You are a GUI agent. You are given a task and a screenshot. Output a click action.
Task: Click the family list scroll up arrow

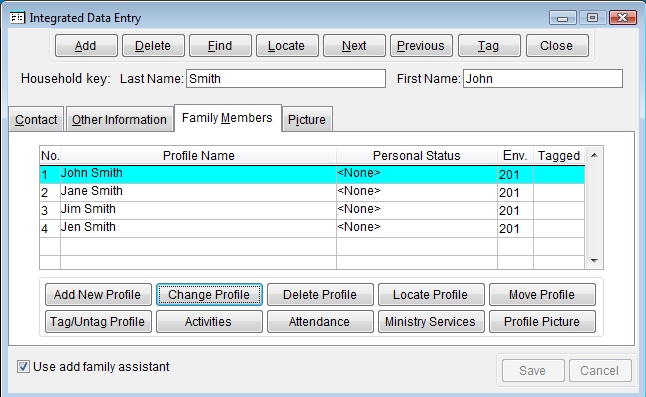tap(594, 155)
